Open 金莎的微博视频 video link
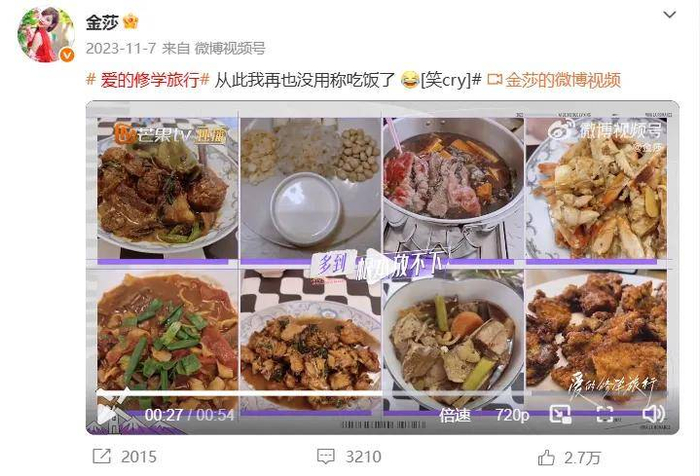 (x=563, y=80)
